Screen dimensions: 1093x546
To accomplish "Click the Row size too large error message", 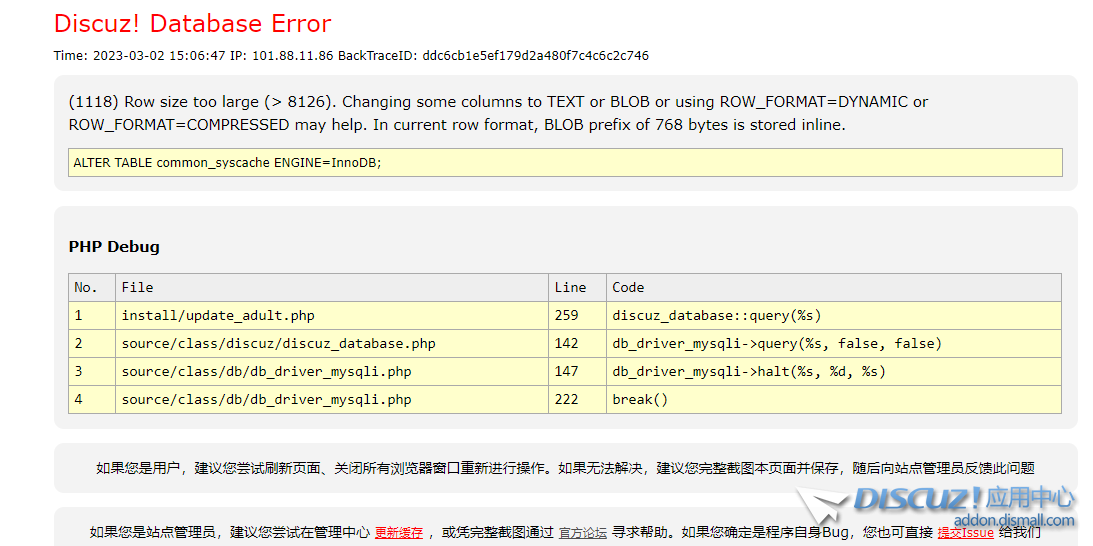I will tap(498, 113).
